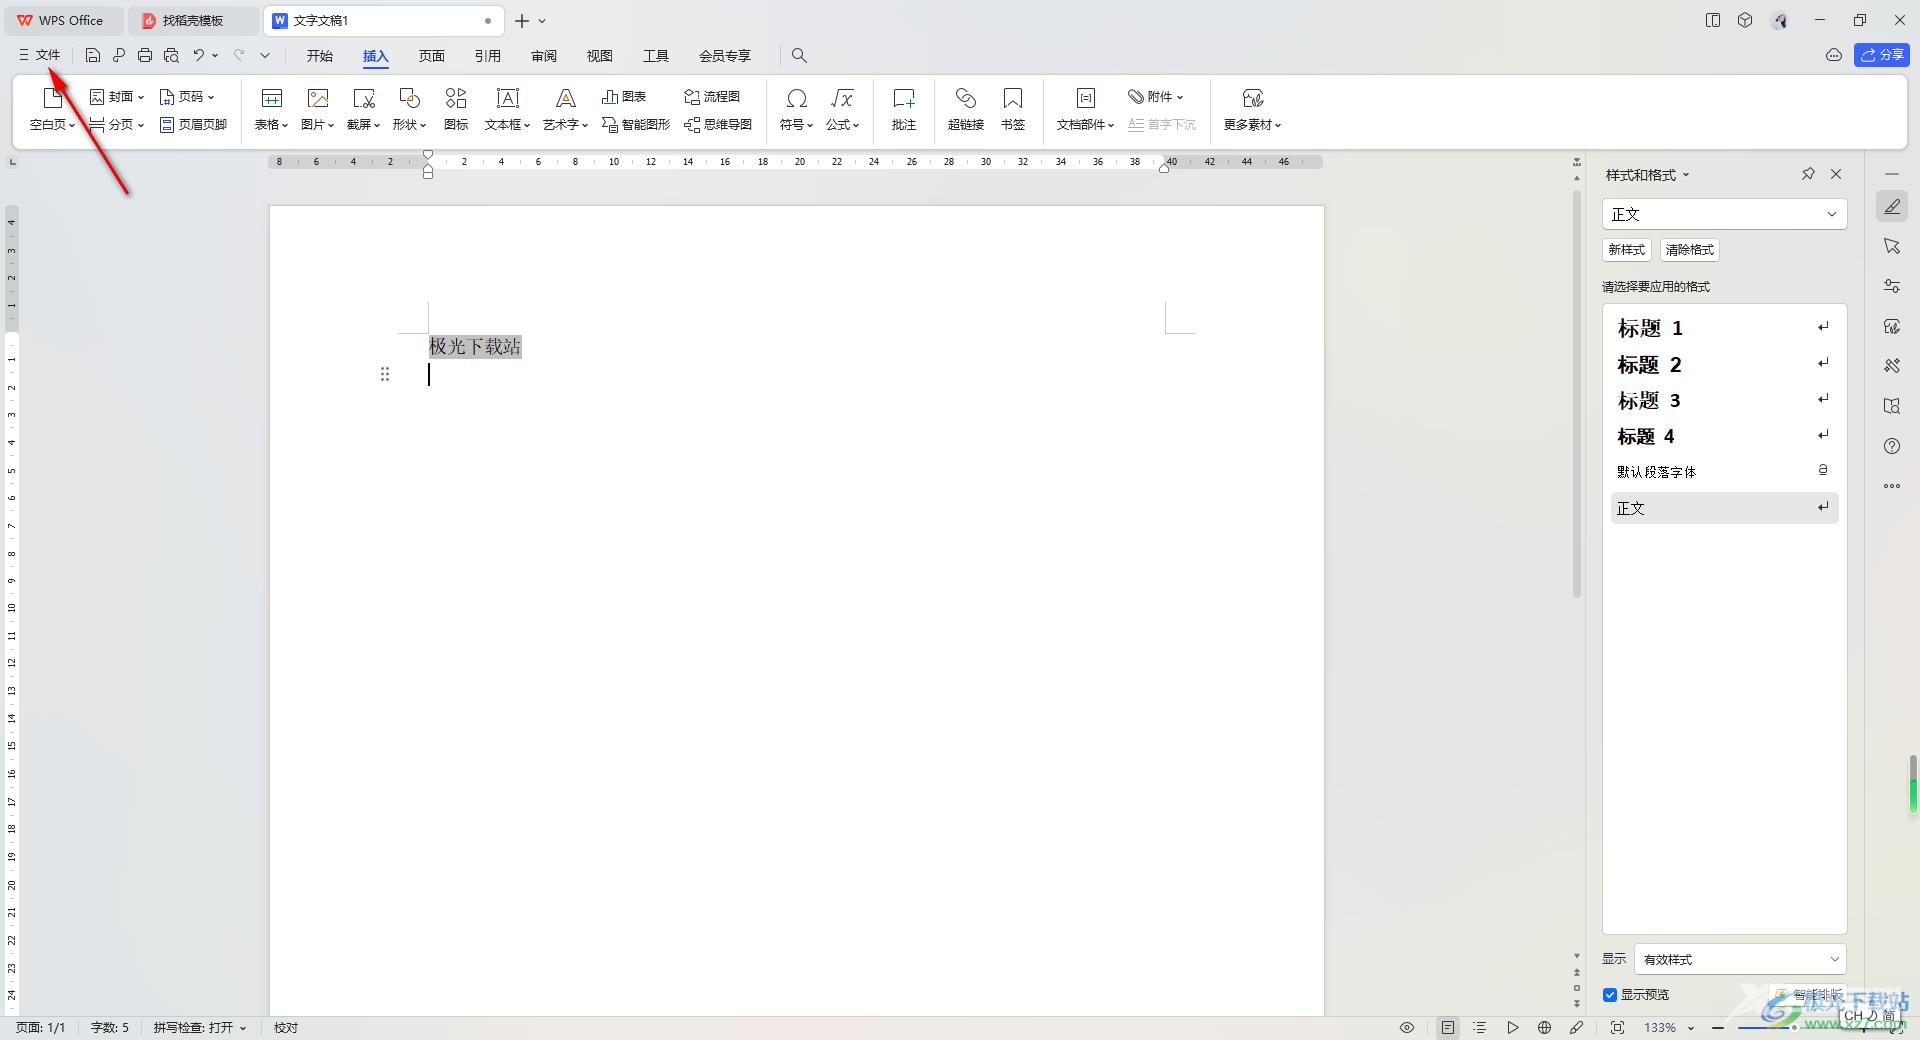This screenshot has height=1040, width=1920.
Task: Expand the quick access toolbar customize chevron
Action: pyautogui.click(x=265, y=55)
